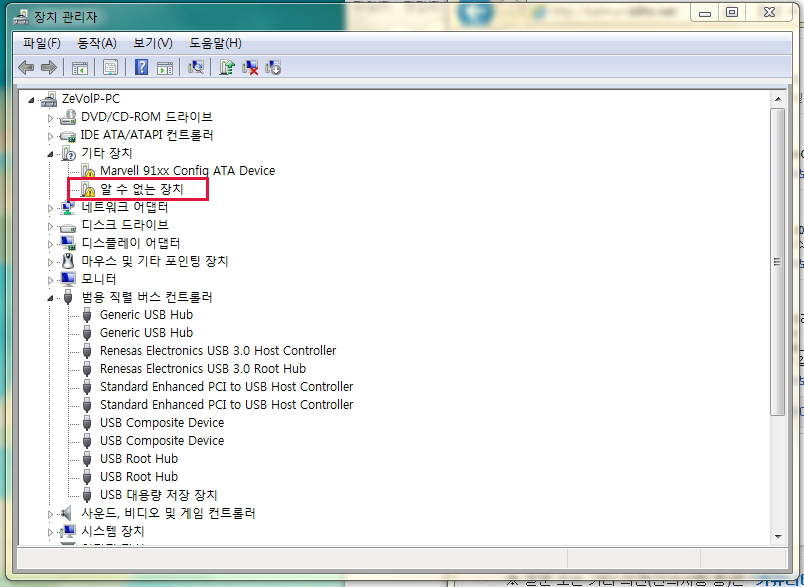Viewport: 804px width, 587px height.
Task: Collapse the 기타 장치 category
Action: (50, 153)
